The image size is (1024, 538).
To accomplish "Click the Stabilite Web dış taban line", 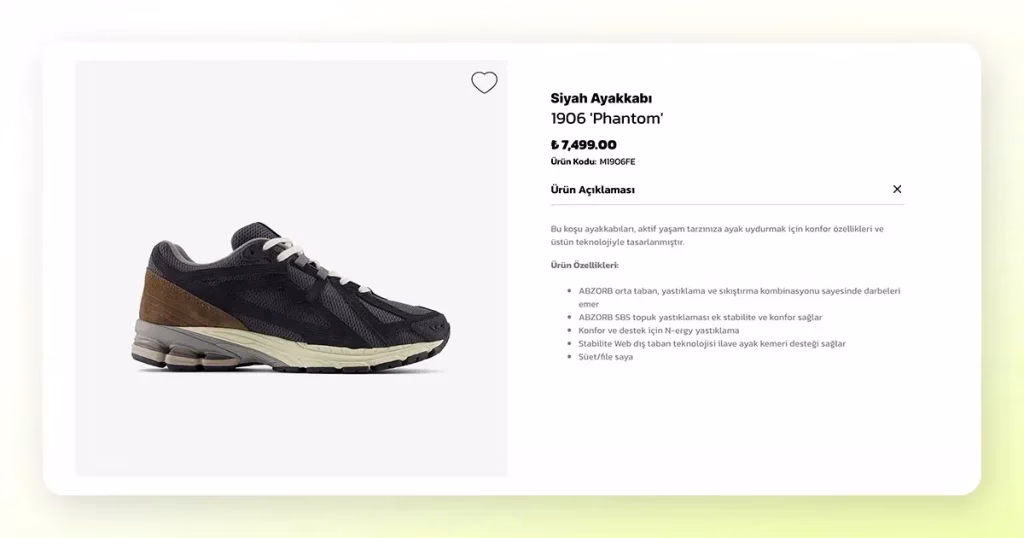I will pos(712,343).
